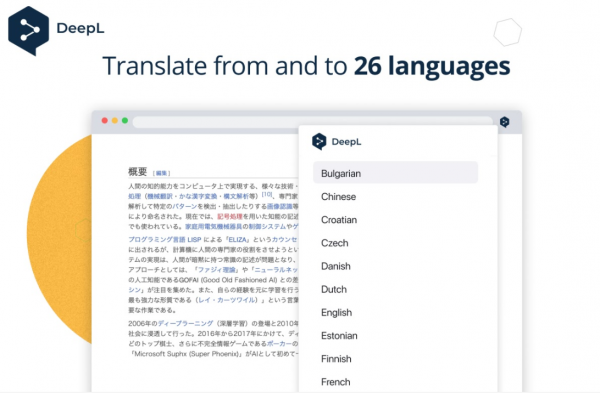Click the browser address bar

click(x=312, y=122)
